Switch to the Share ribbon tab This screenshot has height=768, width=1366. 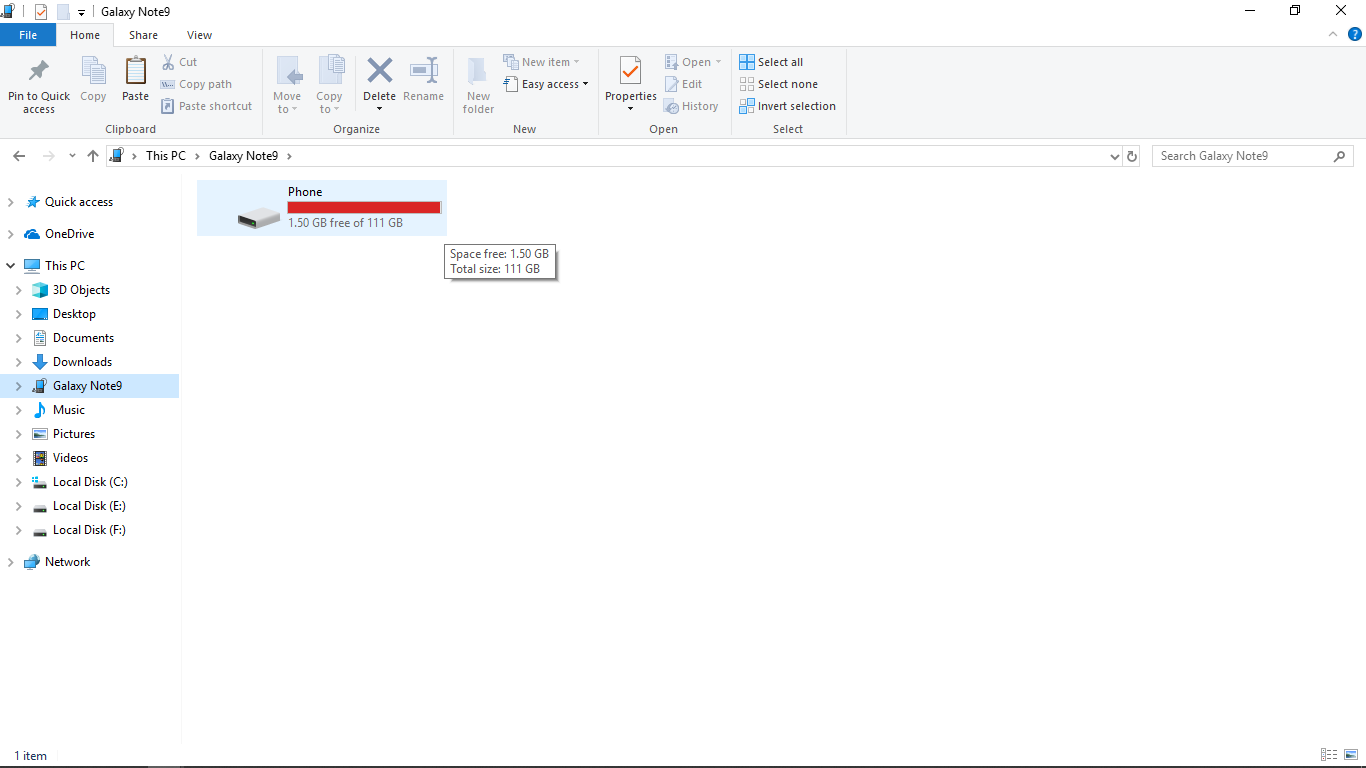[x=143, y=35]
